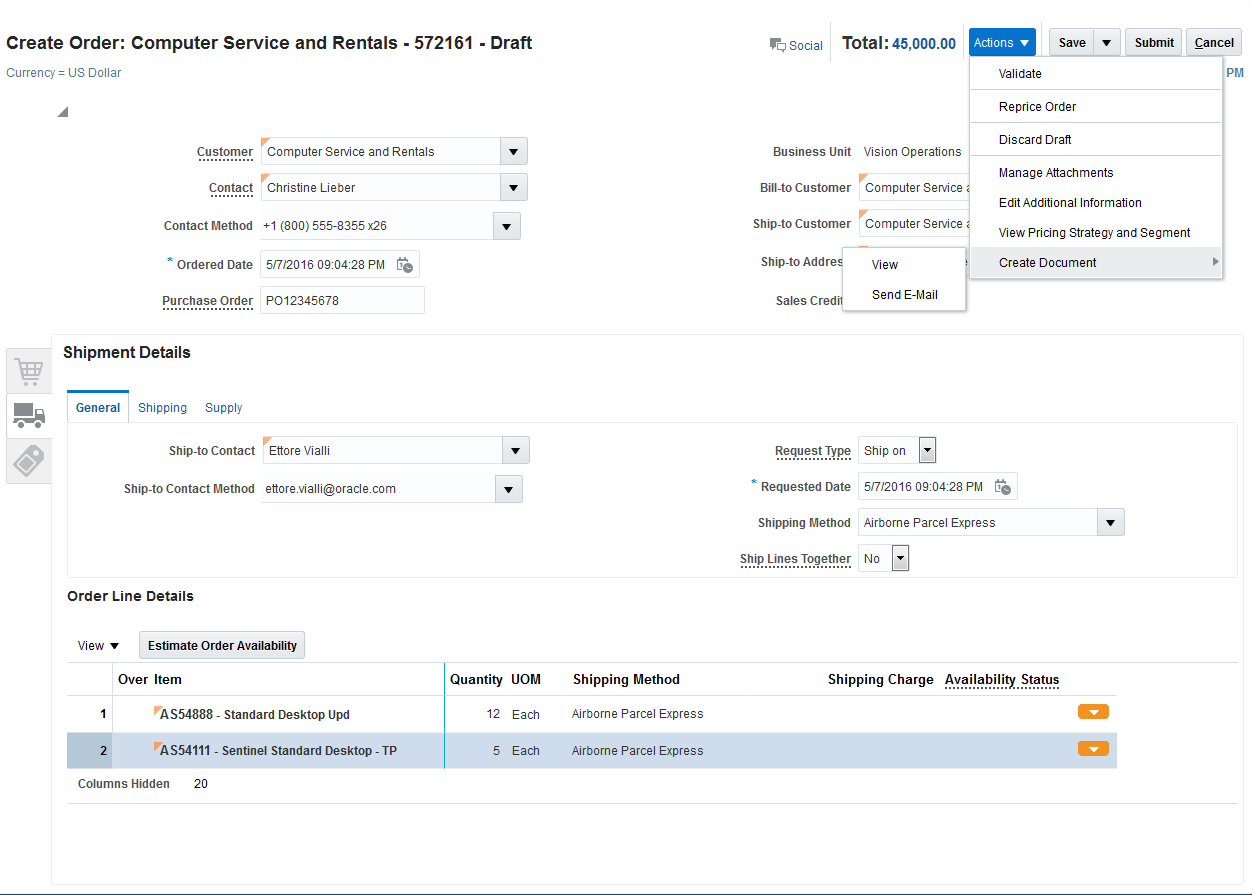Click the Estimate Order Availability button

(x=222, y=646)
